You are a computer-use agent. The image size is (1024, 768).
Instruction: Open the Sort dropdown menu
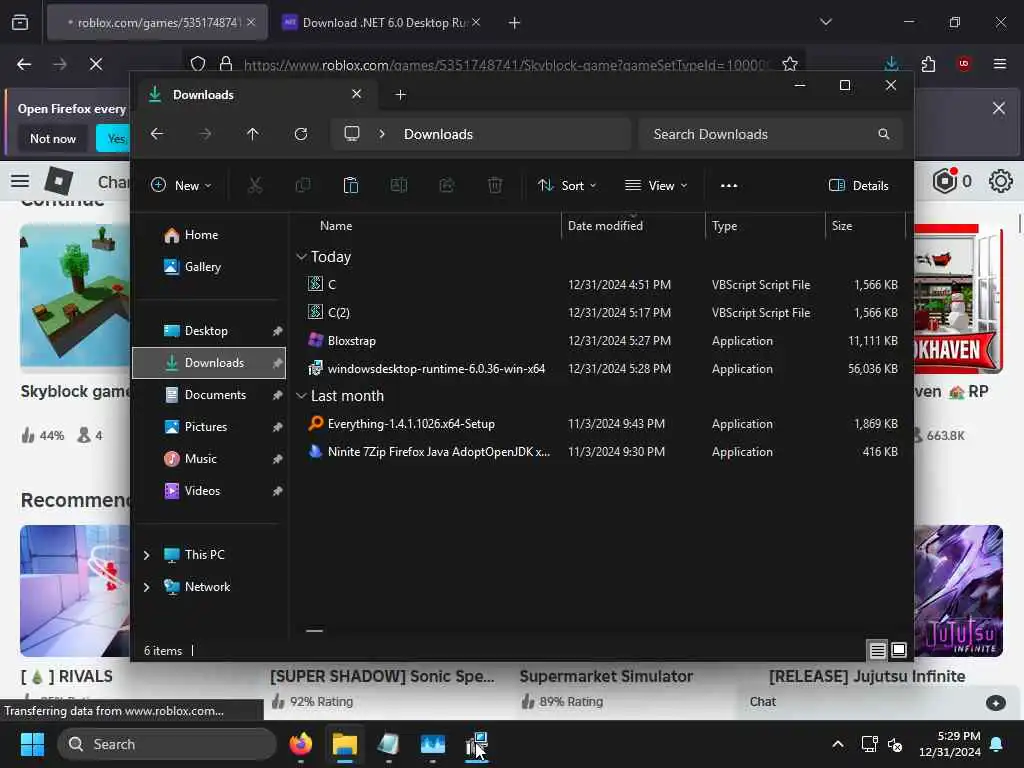pos(567,185)
